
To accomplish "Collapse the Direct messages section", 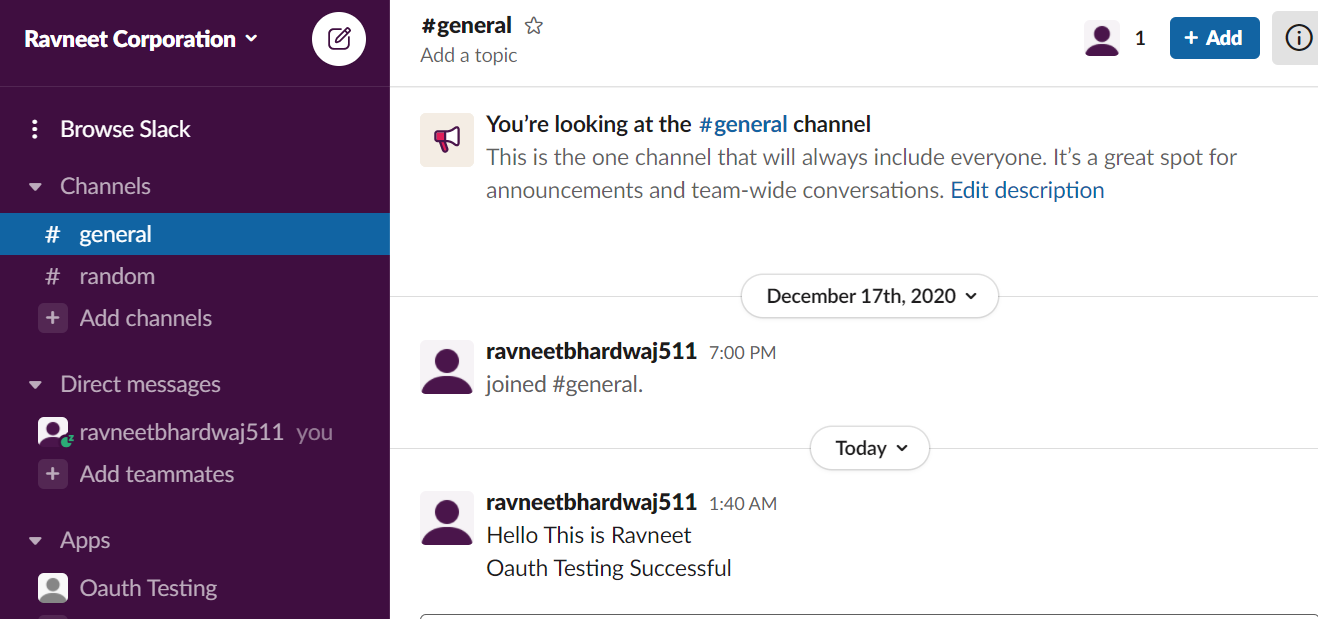I will click(x=36, y=385).
